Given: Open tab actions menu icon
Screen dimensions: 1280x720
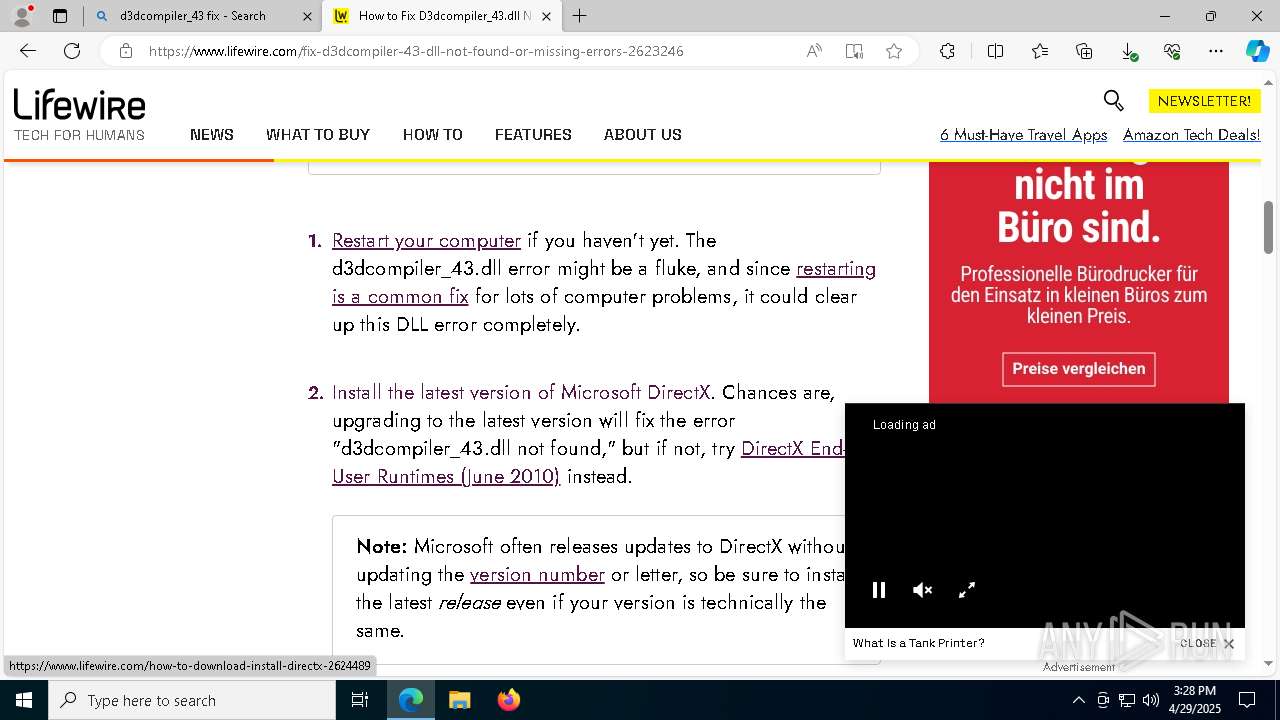Looking at the screenshot, I should coord(60,16).
